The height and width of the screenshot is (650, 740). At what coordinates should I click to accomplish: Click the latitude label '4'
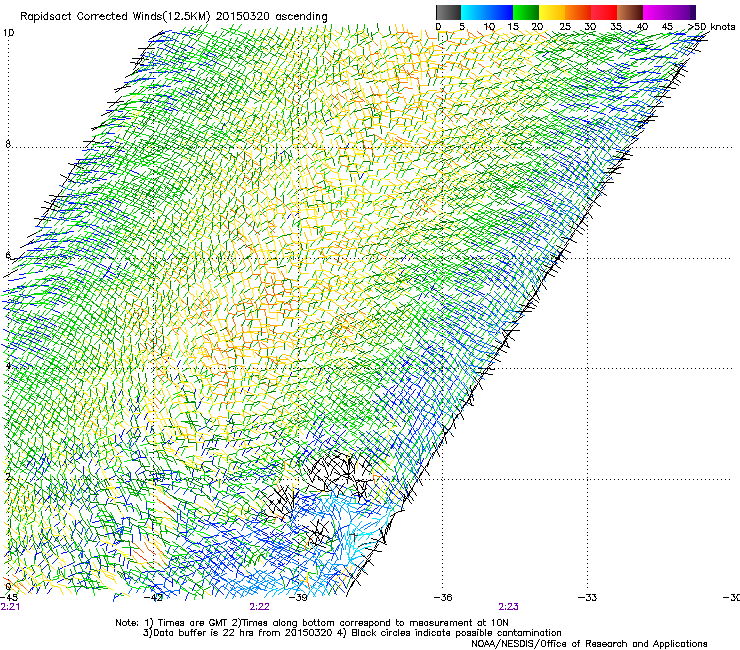click(8, 366)
